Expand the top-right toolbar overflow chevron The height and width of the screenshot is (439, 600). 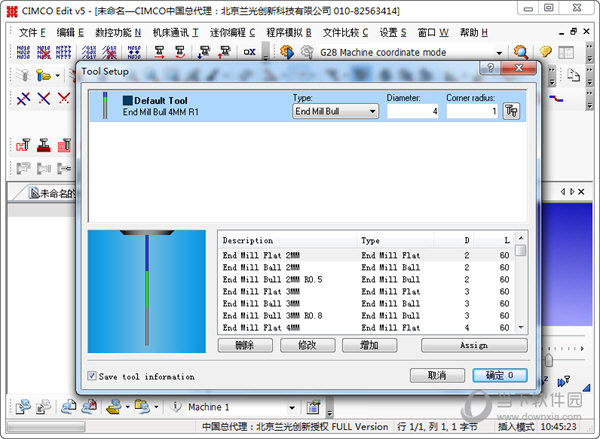[589, 52]
